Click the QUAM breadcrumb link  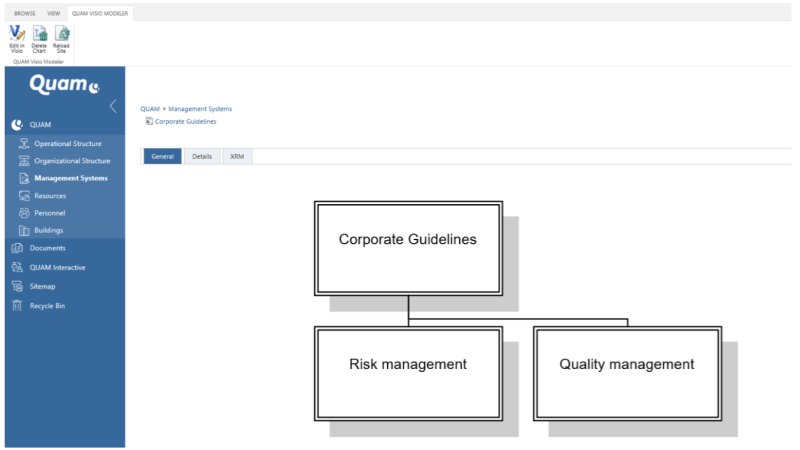150,109
